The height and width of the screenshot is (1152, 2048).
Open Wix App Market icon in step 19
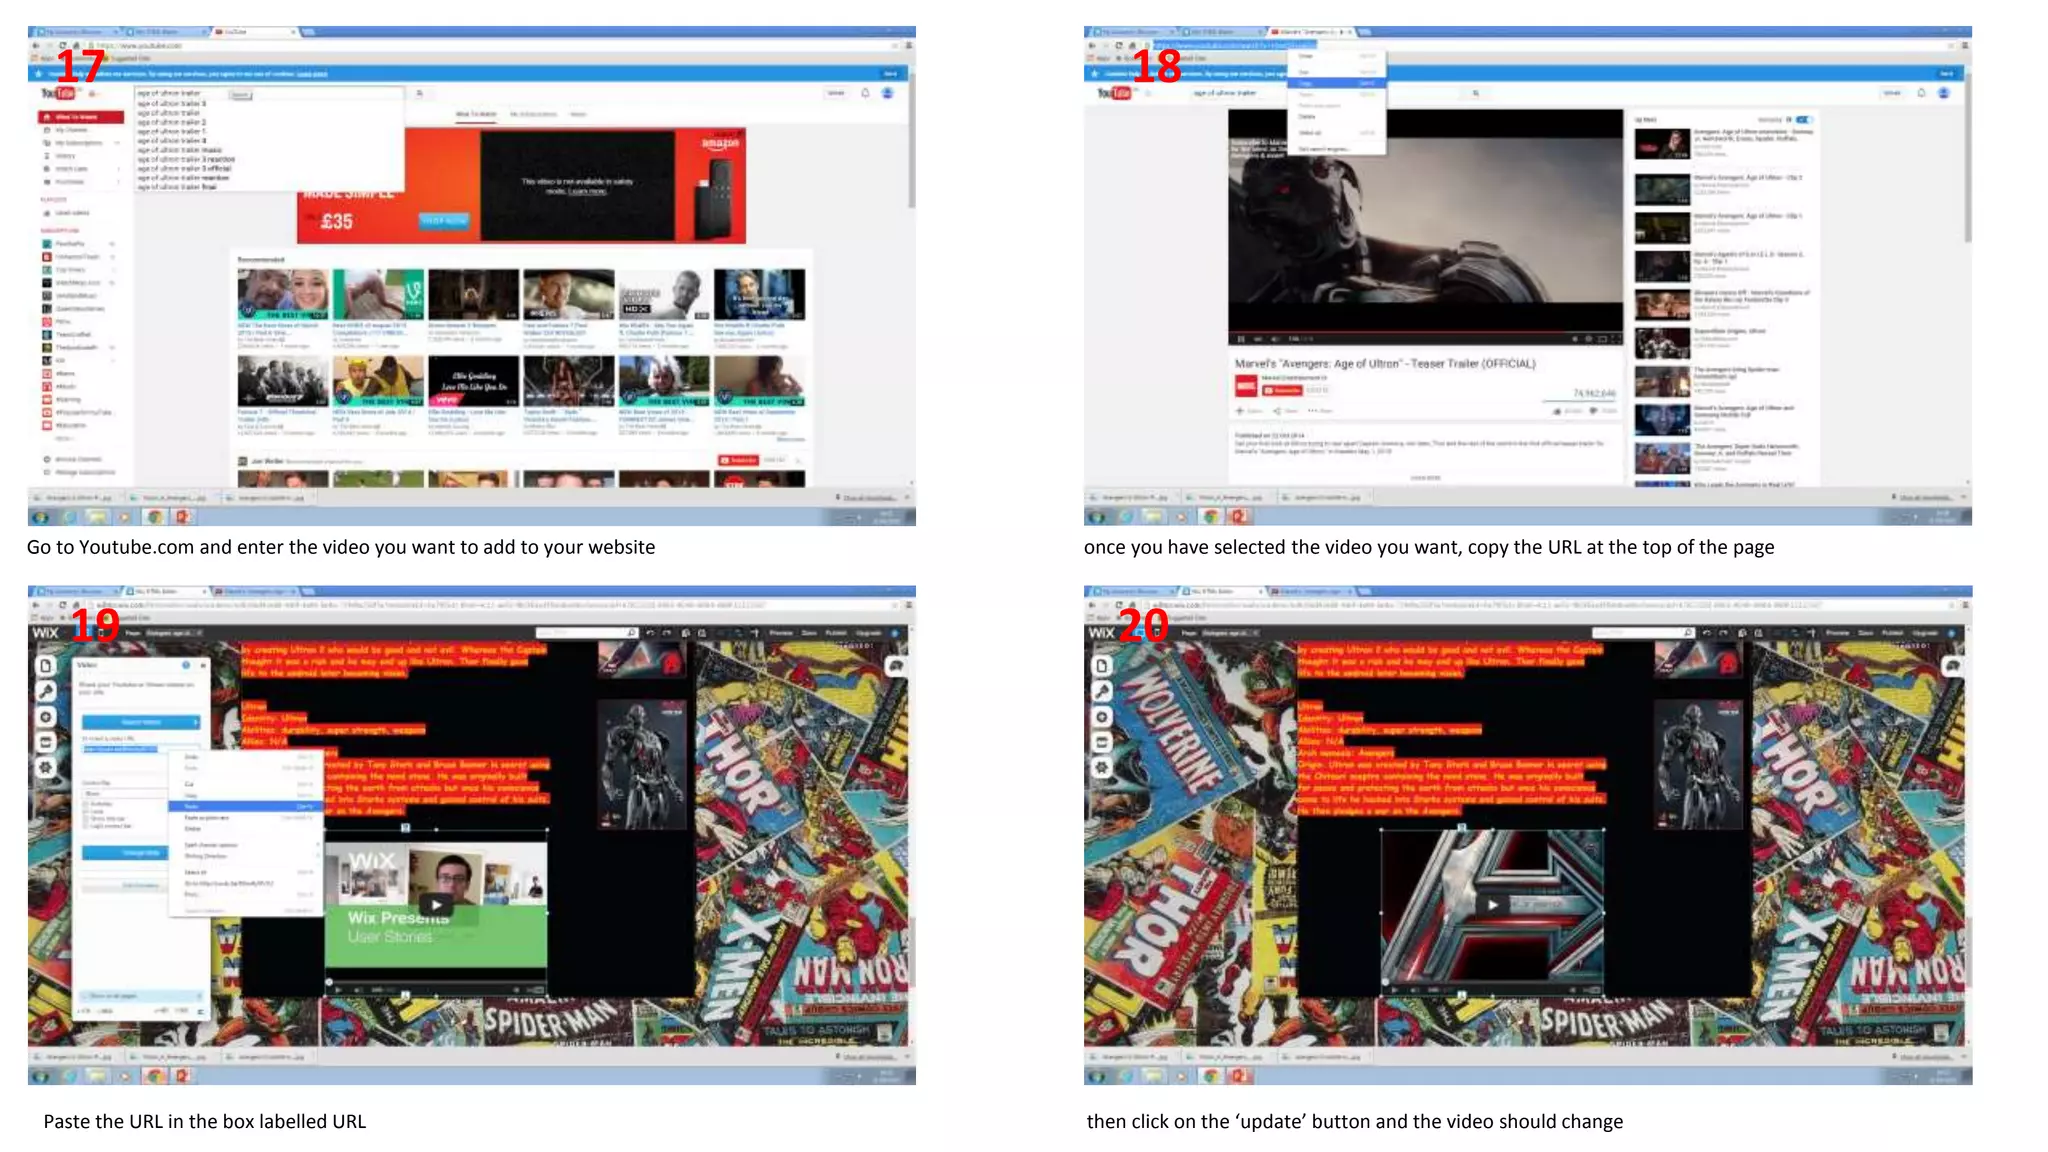coord(45,742)
